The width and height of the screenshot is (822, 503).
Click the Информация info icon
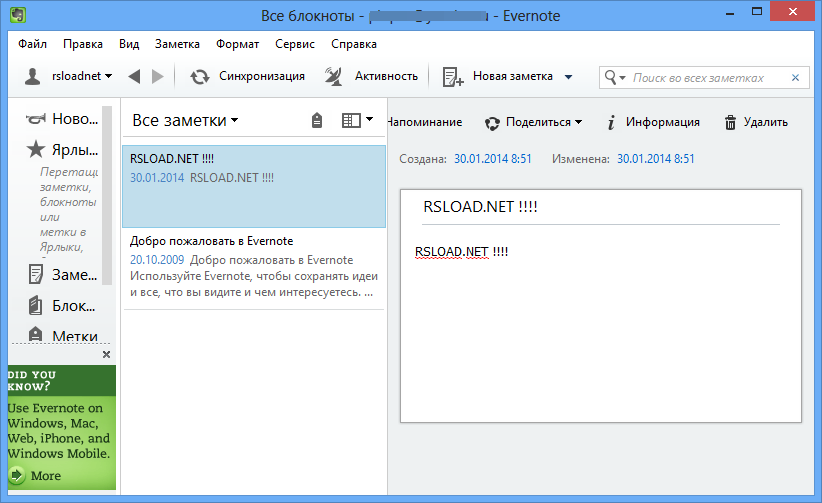tap(611, 122)
